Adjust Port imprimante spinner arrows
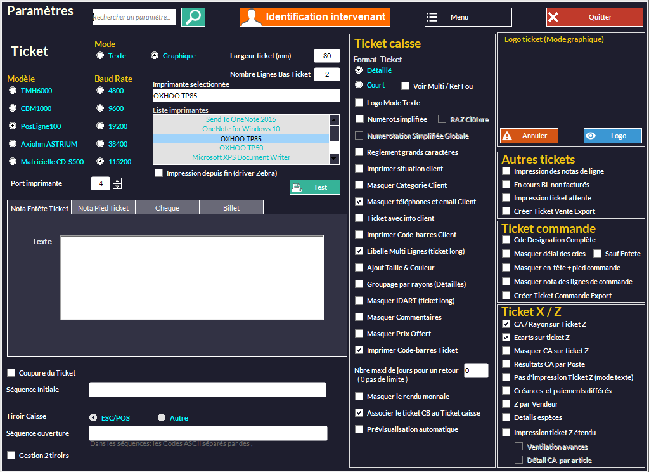Screen dimensions: 649x472 [117, 183]
